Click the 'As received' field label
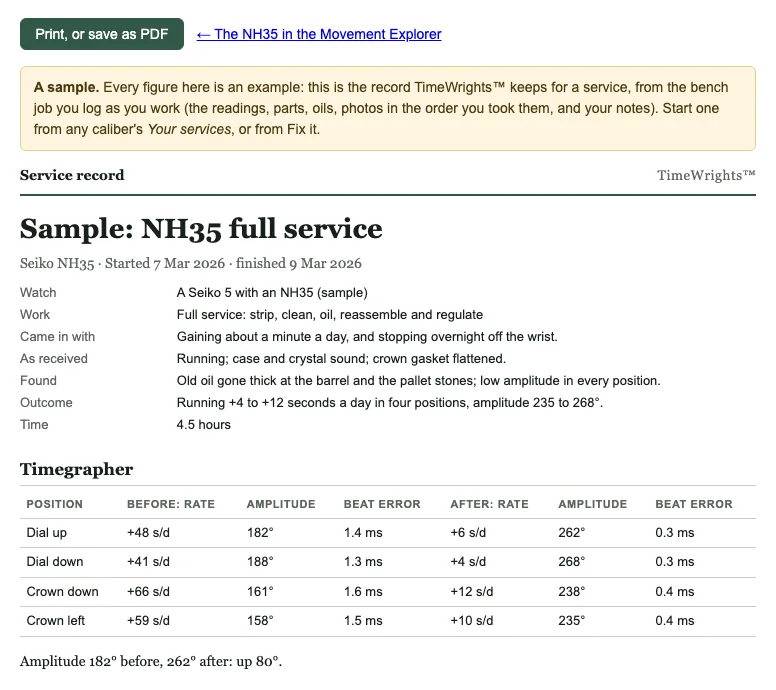The image size is (776, 690). (54, 358)
